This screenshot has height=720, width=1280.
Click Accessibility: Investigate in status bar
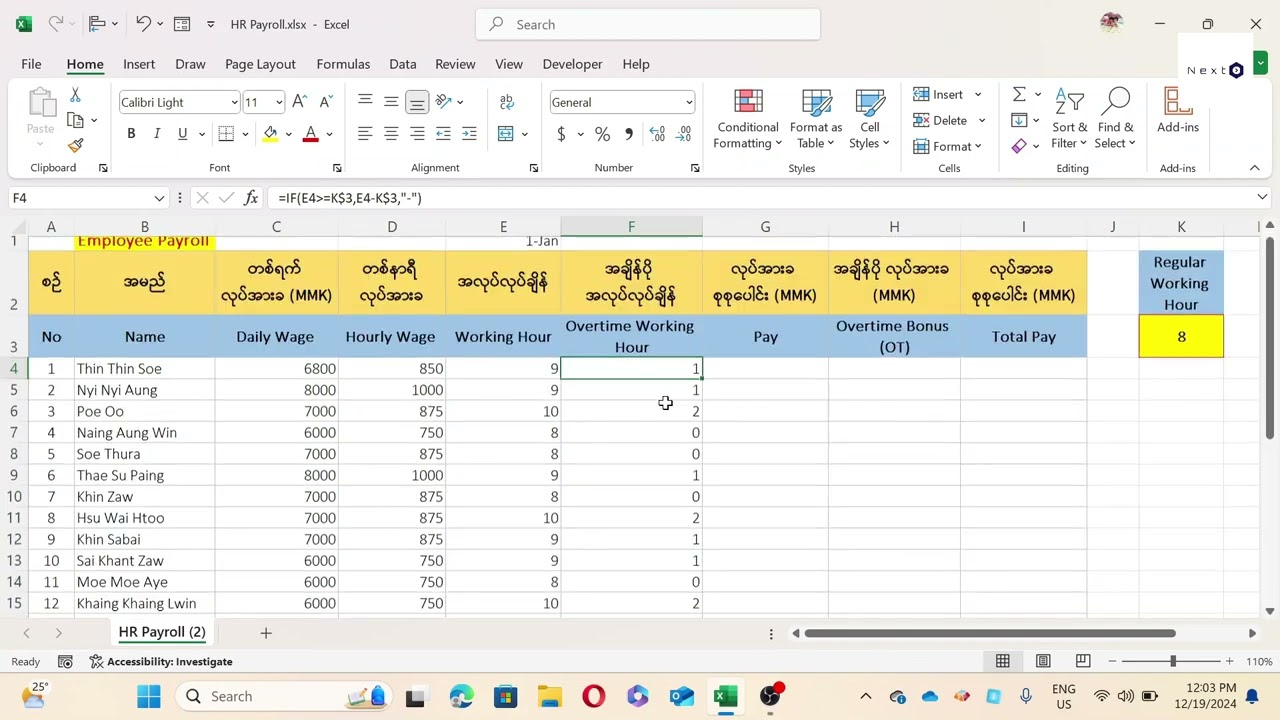[161, 661]
